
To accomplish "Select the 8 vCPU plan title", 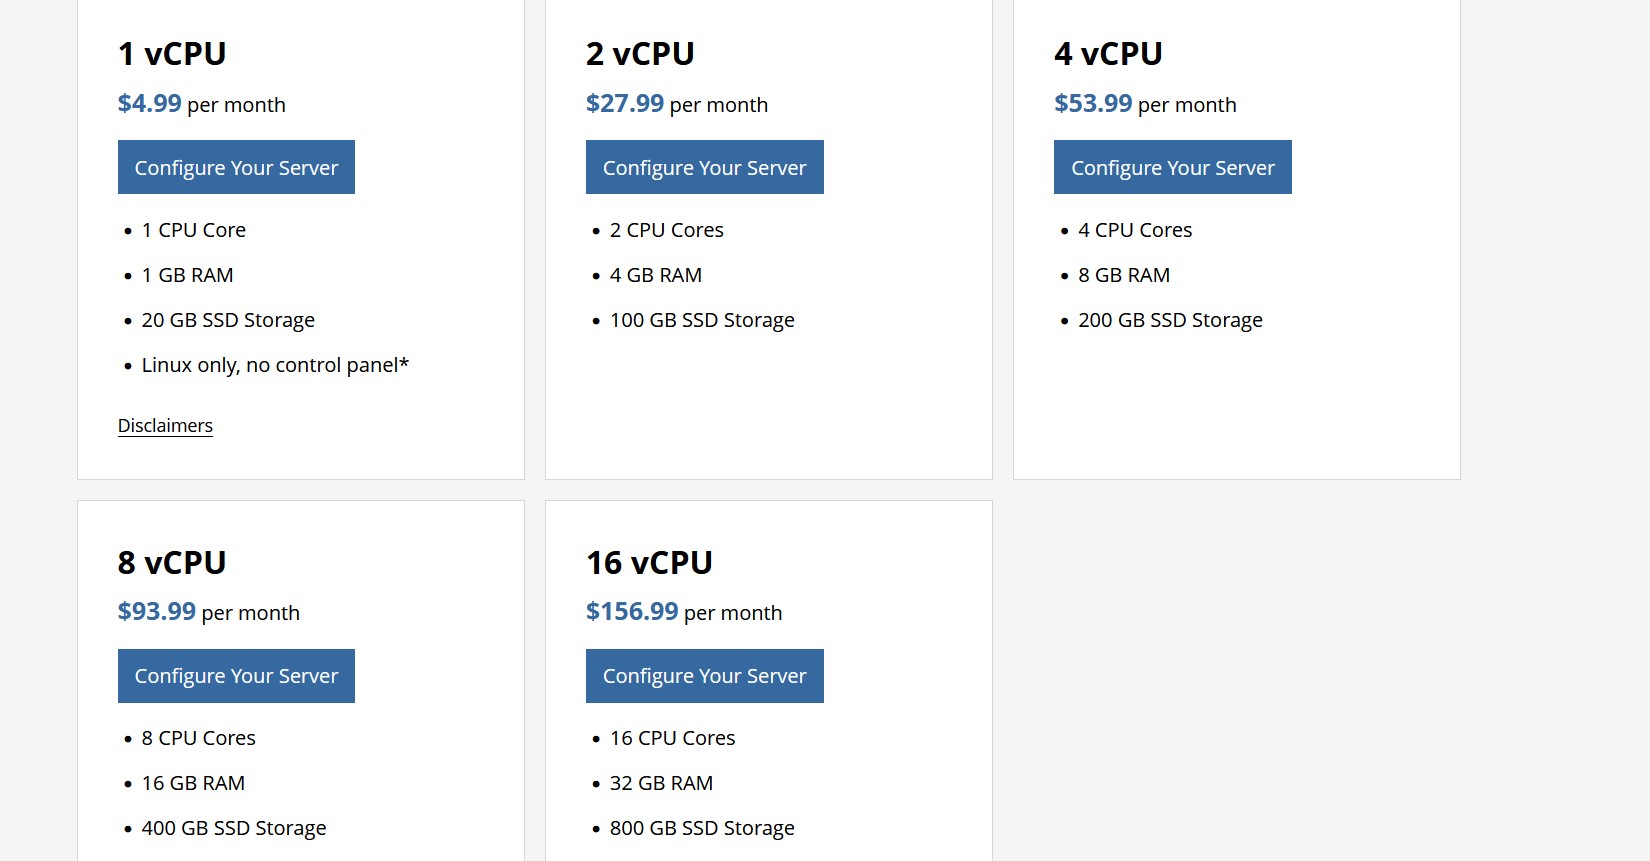I will point(172,563).
